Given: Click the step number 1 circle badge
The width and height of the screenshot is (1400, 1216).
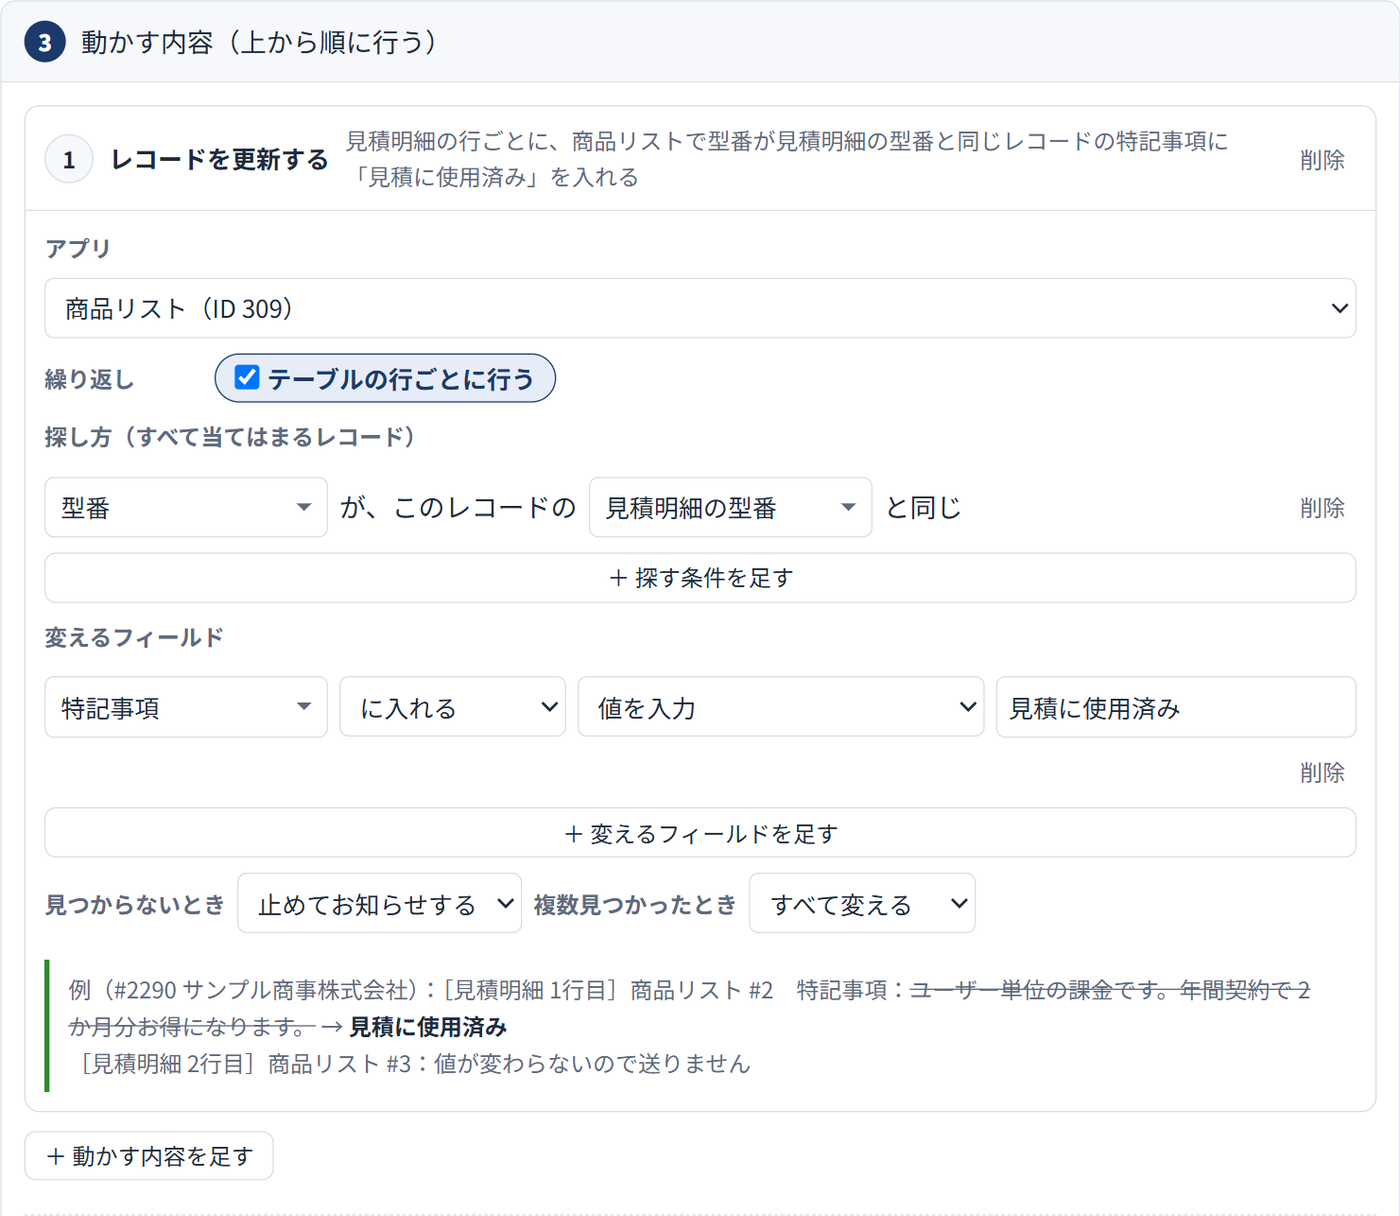Looking at the screenshot, I should pyautogui.click(x=69, y=160).
